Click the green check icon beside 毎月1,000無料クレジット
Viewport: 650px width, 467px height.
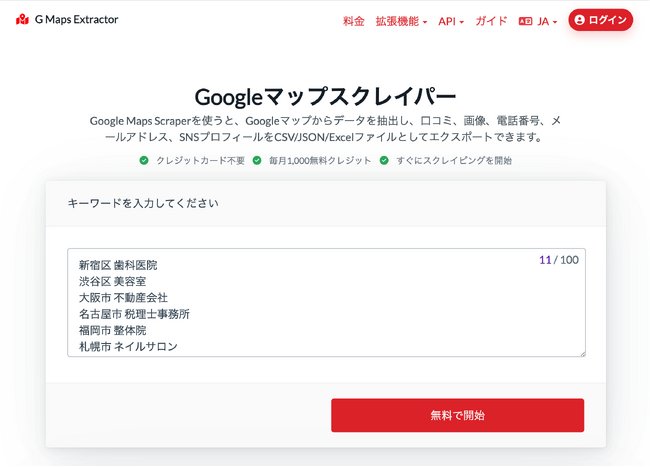coord(257,160)
